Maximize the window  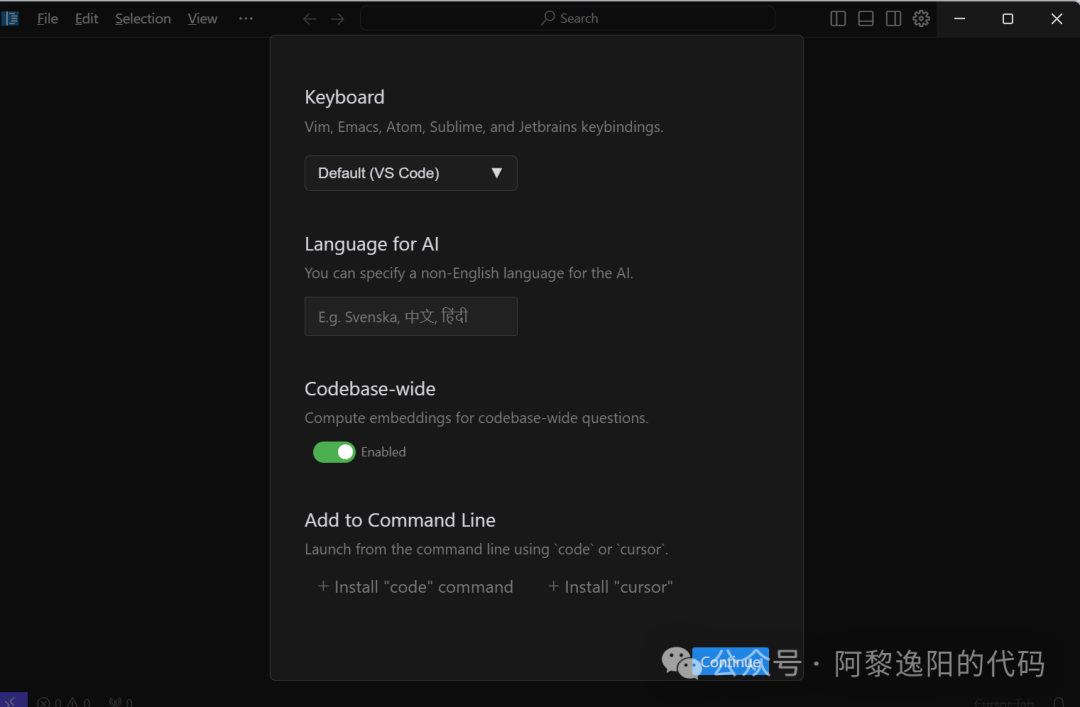click(1008, 19)
